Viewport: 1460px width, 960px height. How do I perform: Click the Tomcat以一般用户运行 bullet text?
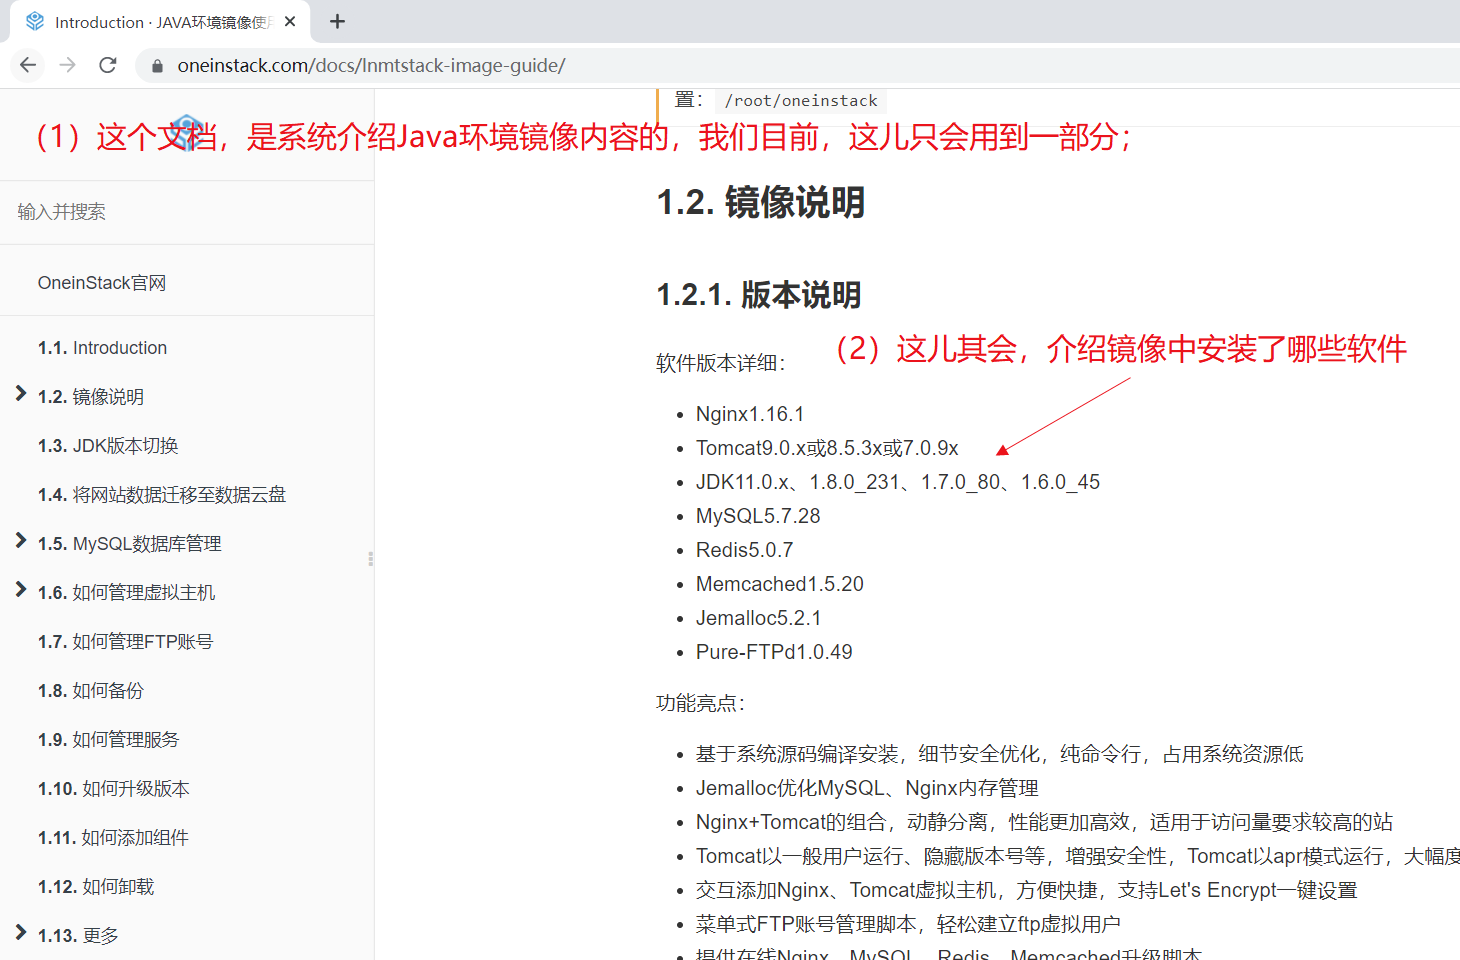1078,856
